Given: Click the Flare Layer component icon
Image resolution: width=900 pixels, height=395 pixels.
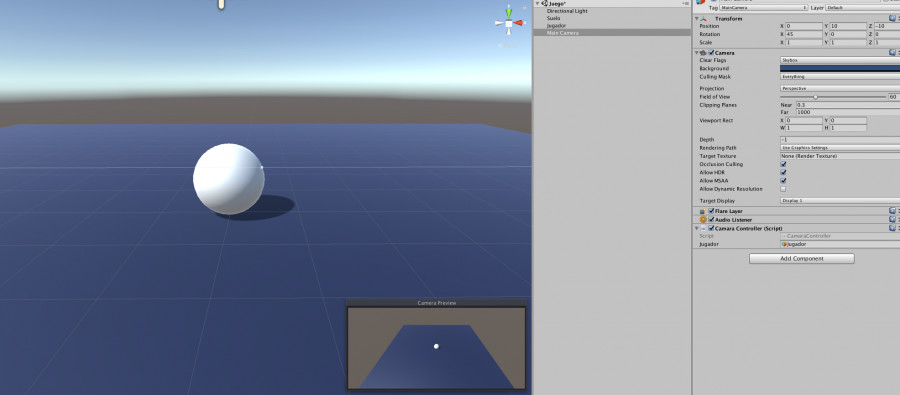Looking at the screenshot, I should pos(703,211).
